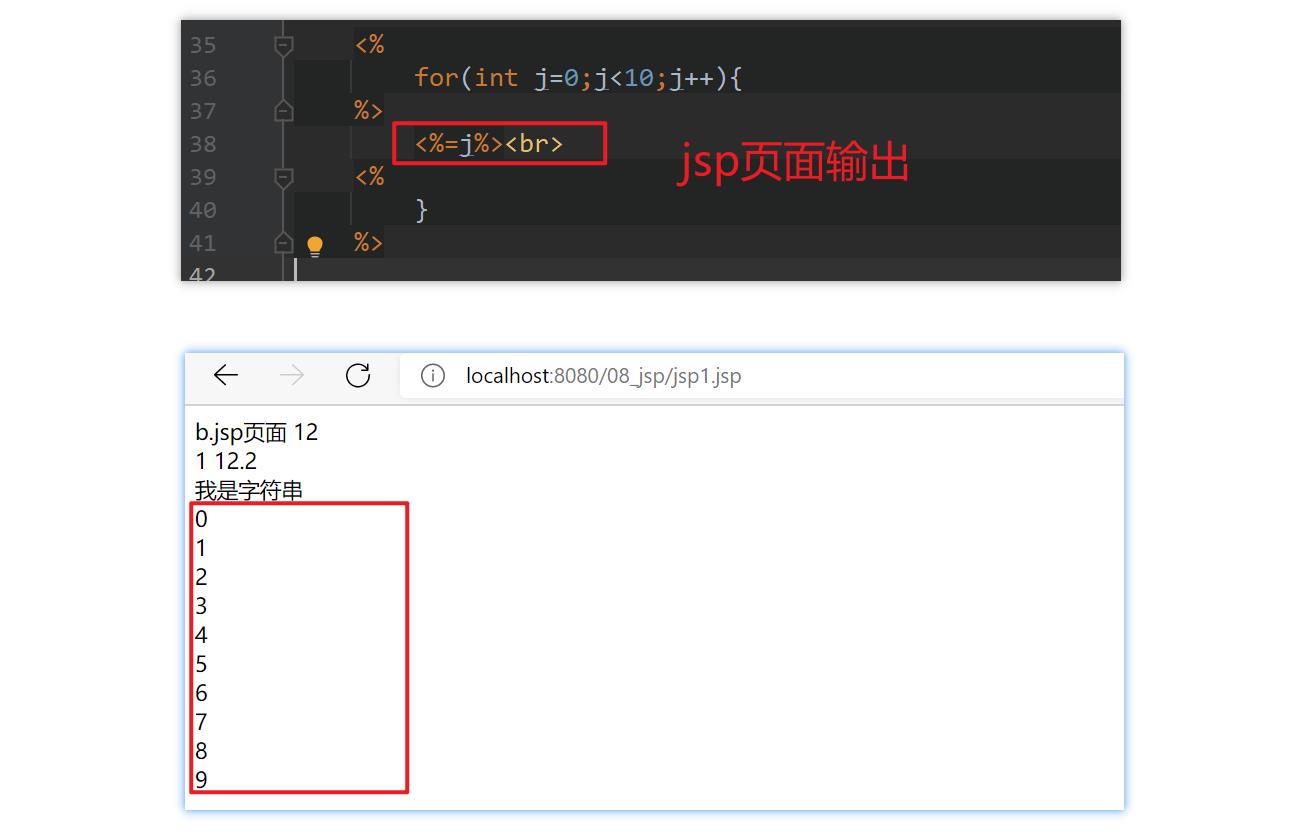Click the browser back arrow
1299x838 pixels.
click(226, 375)
